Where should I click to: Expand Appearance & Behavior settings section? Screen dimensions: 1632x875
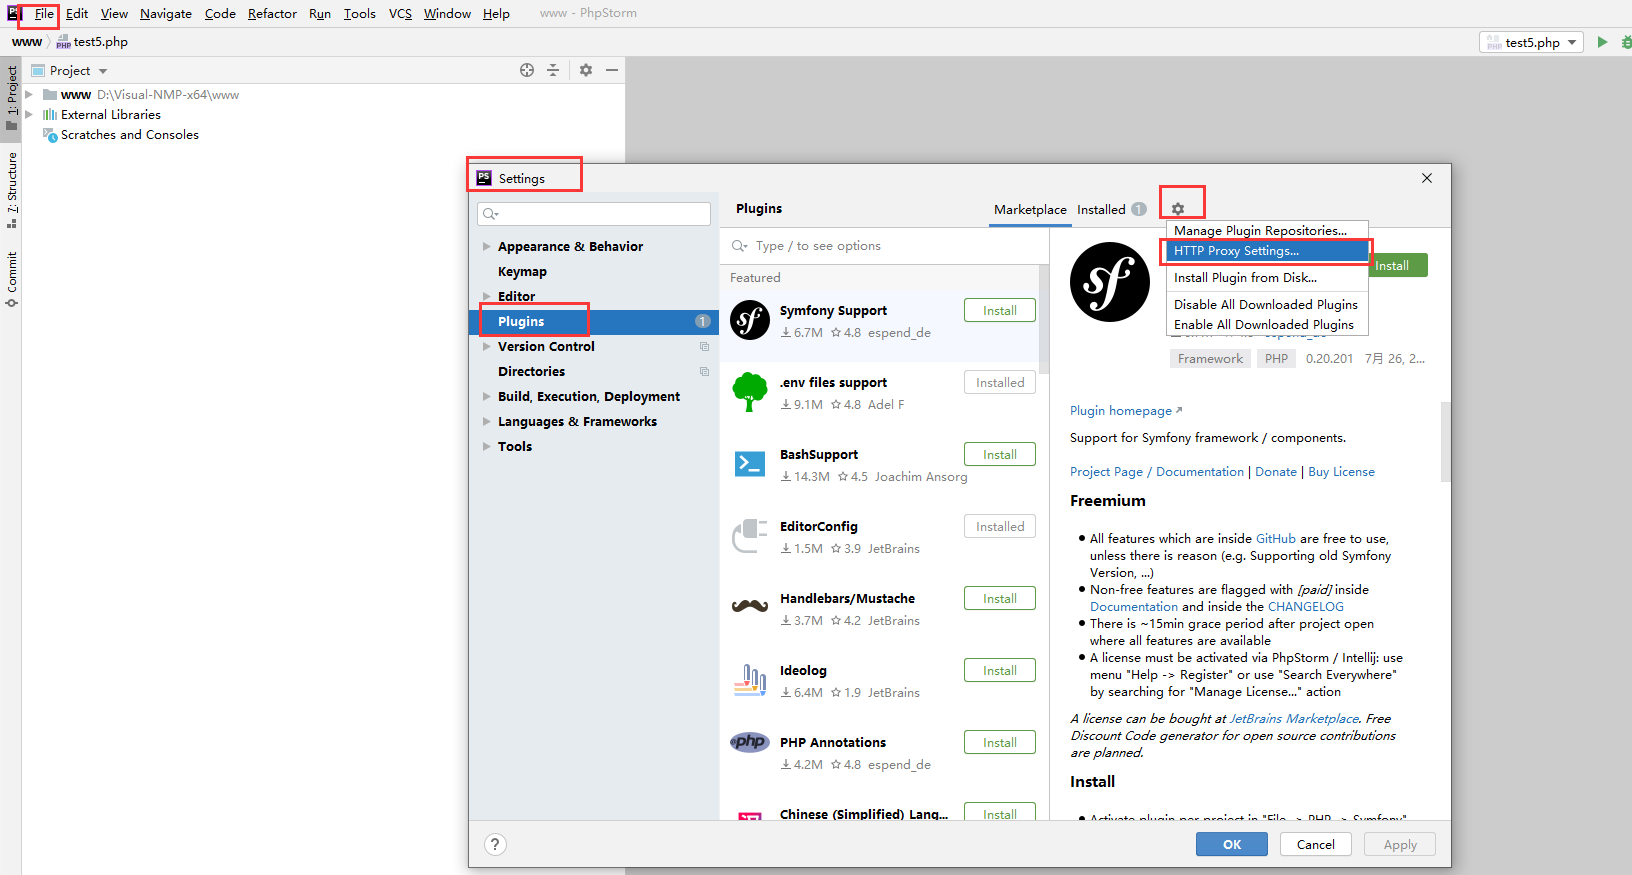486,247
